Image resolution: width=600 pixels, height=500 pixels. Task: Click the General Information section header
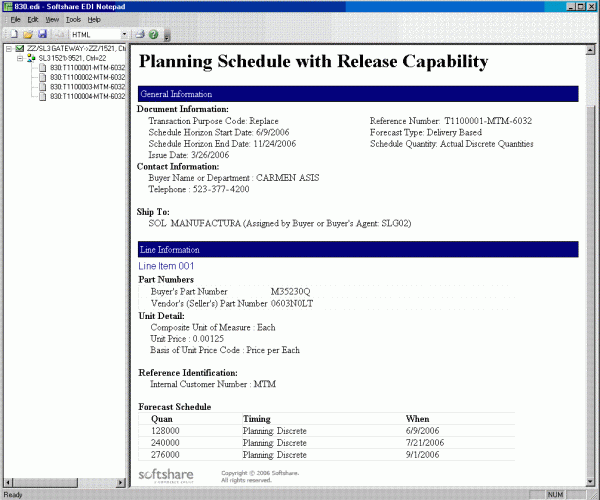click(358, 94)
